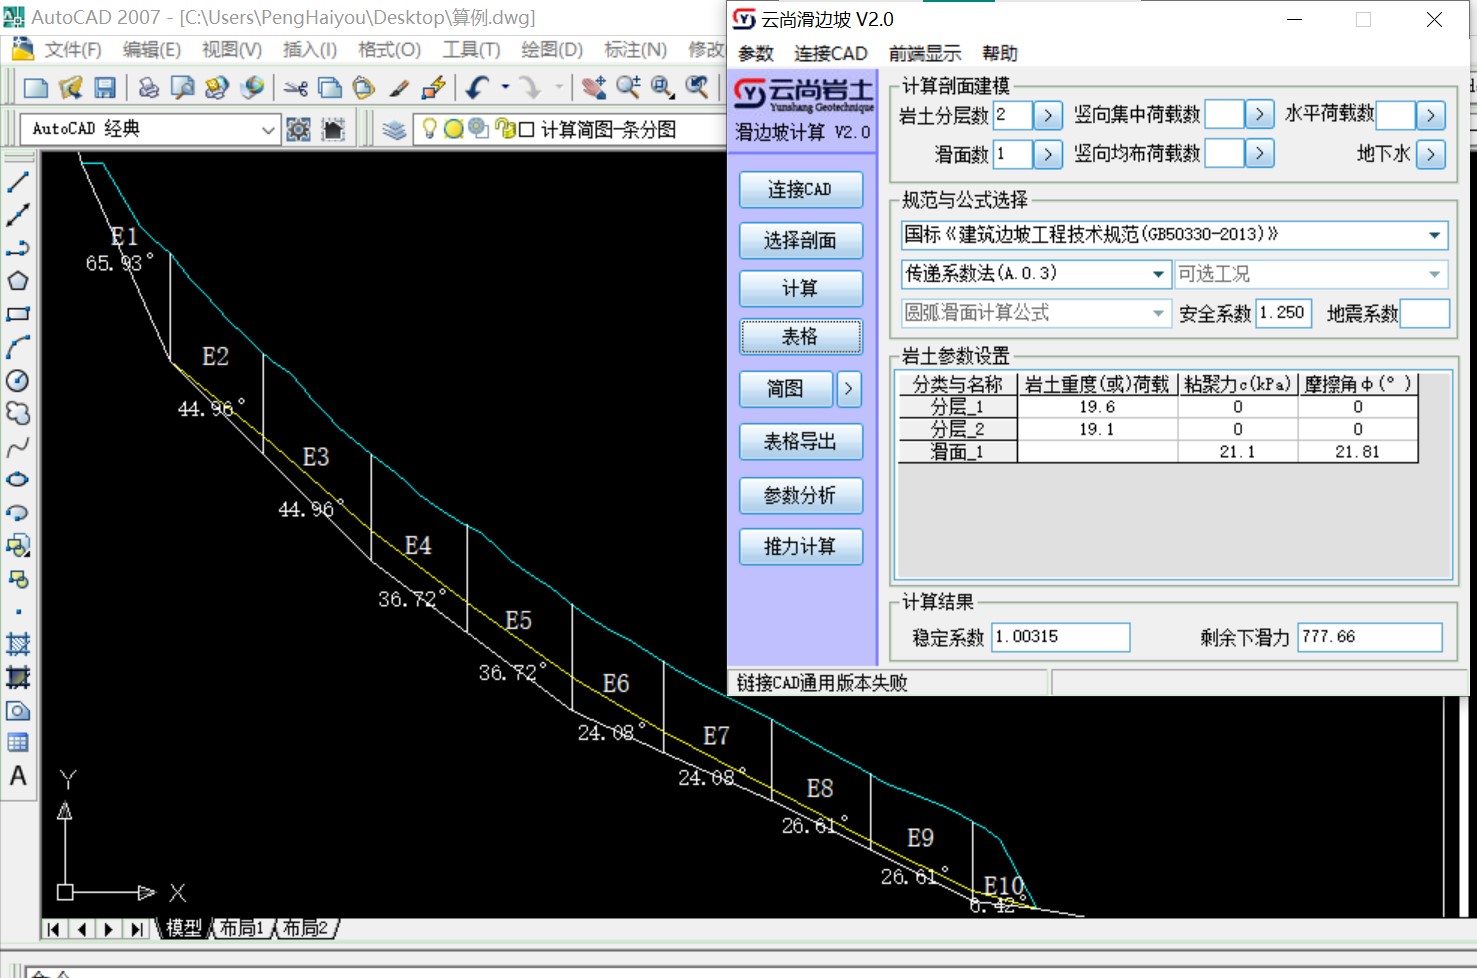This screenshot has height=978, width=1477.
Task: Open Plot Preview from the toolbar
Action: tap(182, 88)
